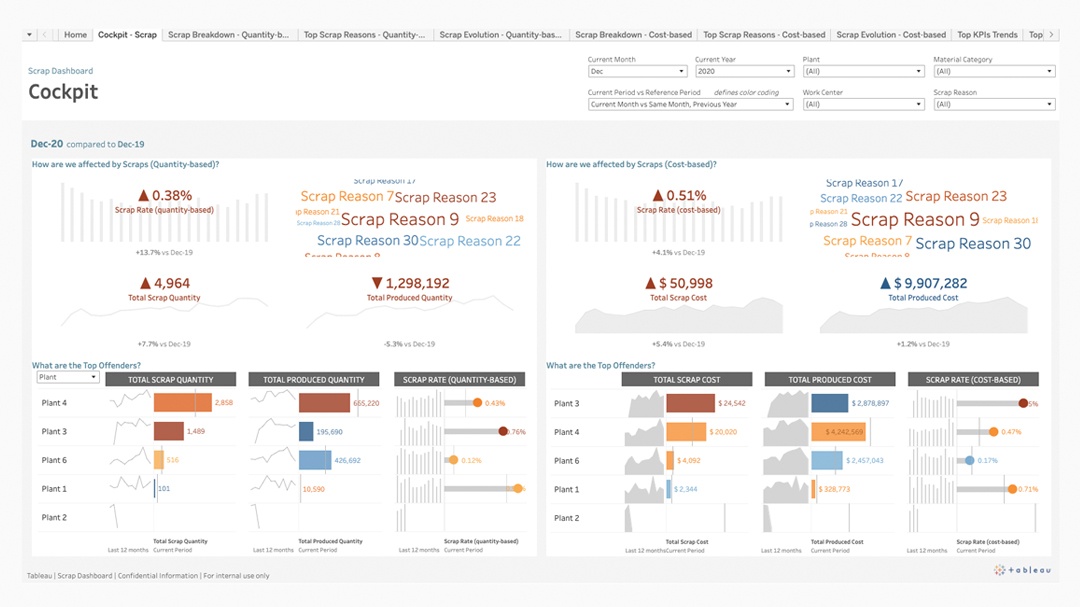Click TOTAL PRODUCED QUANTITY column header
Viewport: 1080px width, 607px height.
coord(313,380)
